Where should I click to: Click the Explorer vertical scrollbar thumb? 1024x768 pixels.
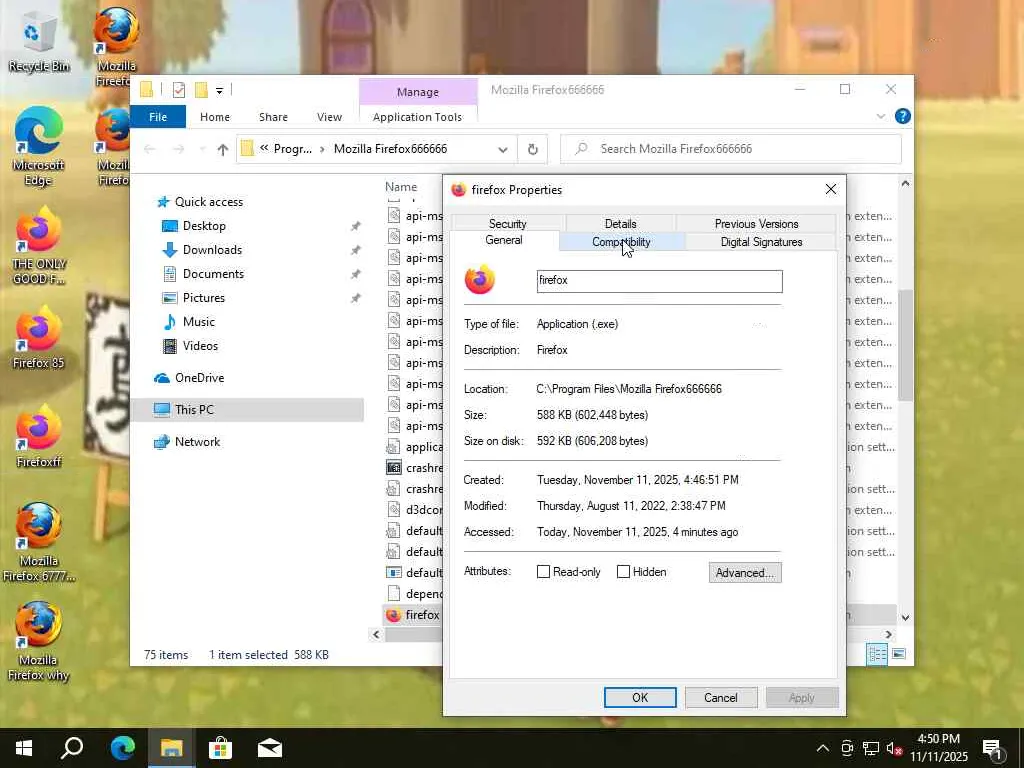pos(905,345)
